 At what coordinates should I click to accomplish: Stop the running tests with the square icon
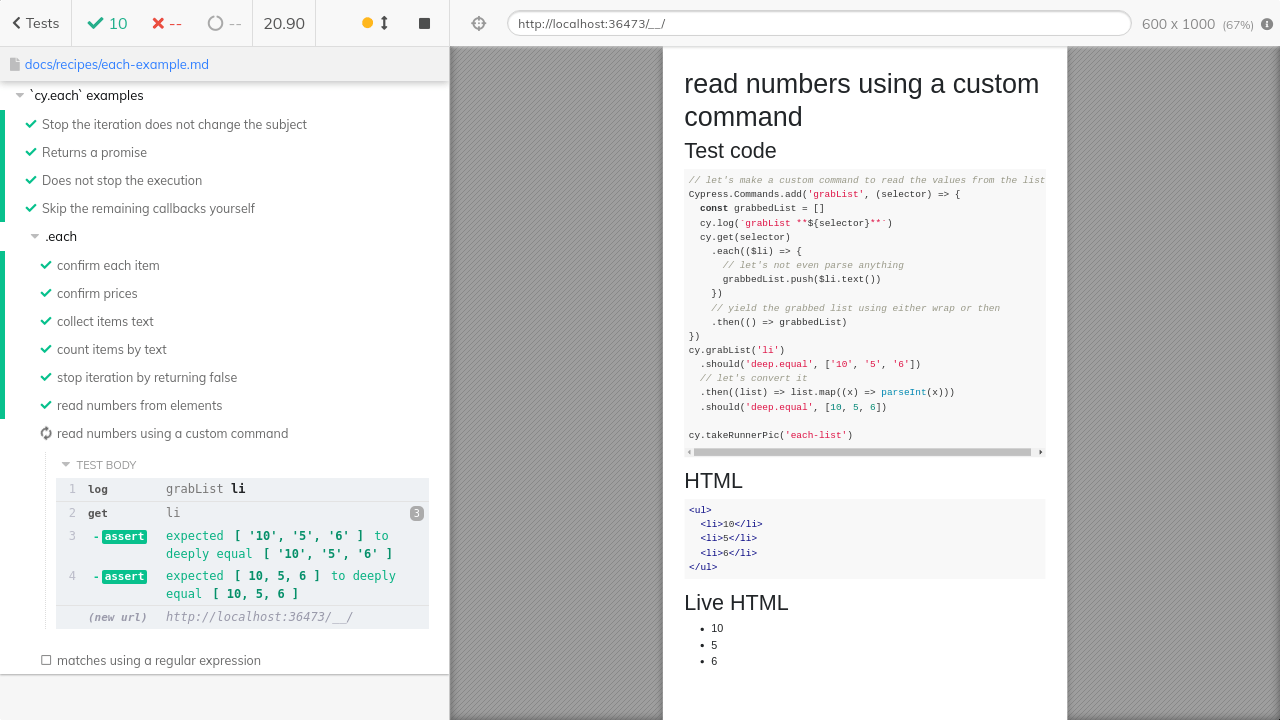pyautogui.click(x=424, y=22)
